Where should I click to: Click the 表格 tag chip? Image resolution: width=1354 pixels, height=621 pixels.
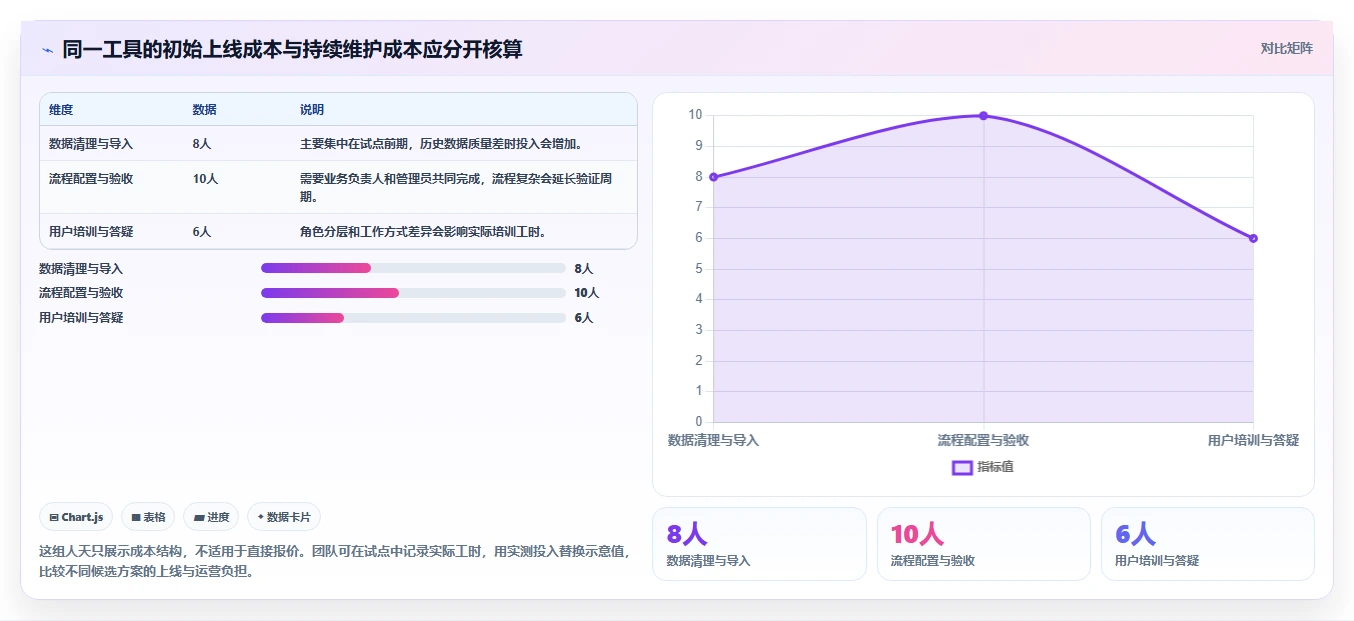tap(148, 517)
